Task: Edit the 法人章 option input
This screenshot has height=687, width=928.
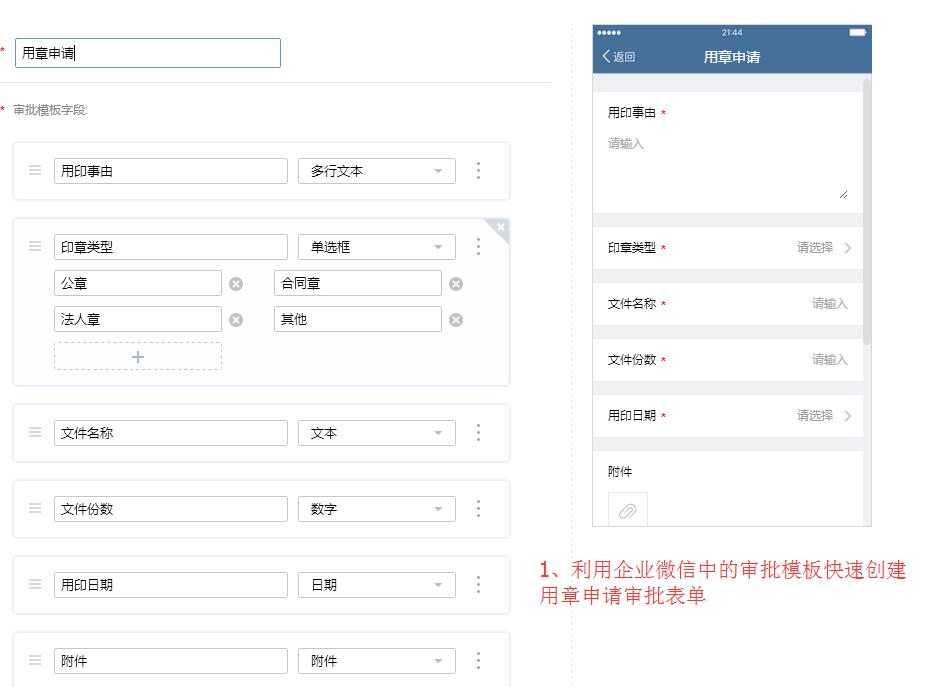Action: pos(138,320)
